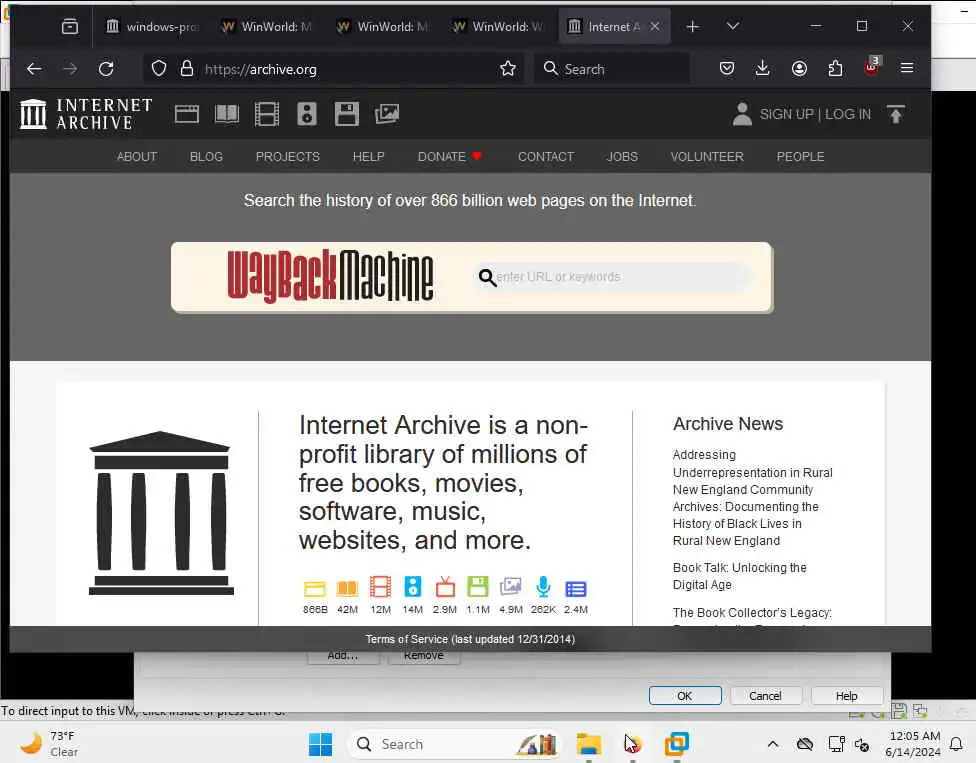Open File Explorer from the taskbar
The height and width of the screenshot is (763, 976).
click(x=588, y=744)
